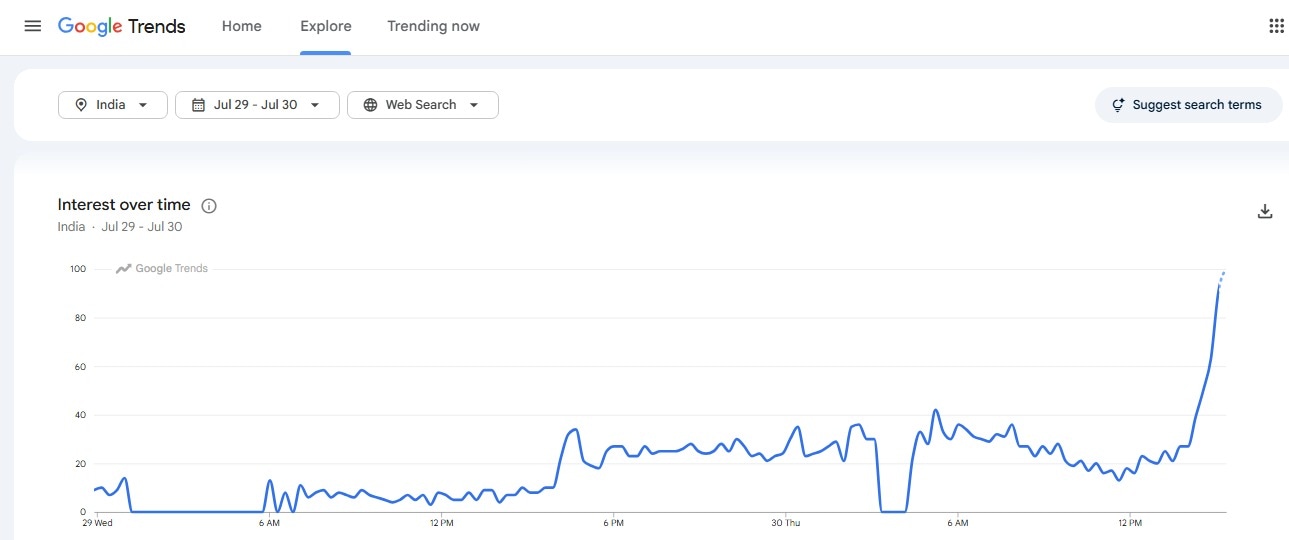Select the Explore tab
The height and width of the screenshot is (540, 1289).
(x=325, y=26)
